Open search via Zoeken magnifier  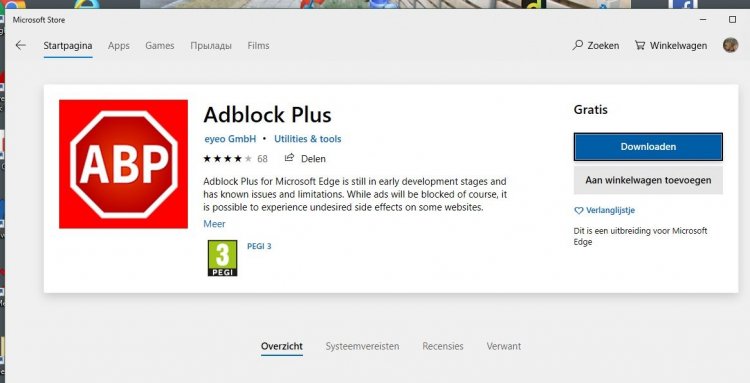click(578, 45)
